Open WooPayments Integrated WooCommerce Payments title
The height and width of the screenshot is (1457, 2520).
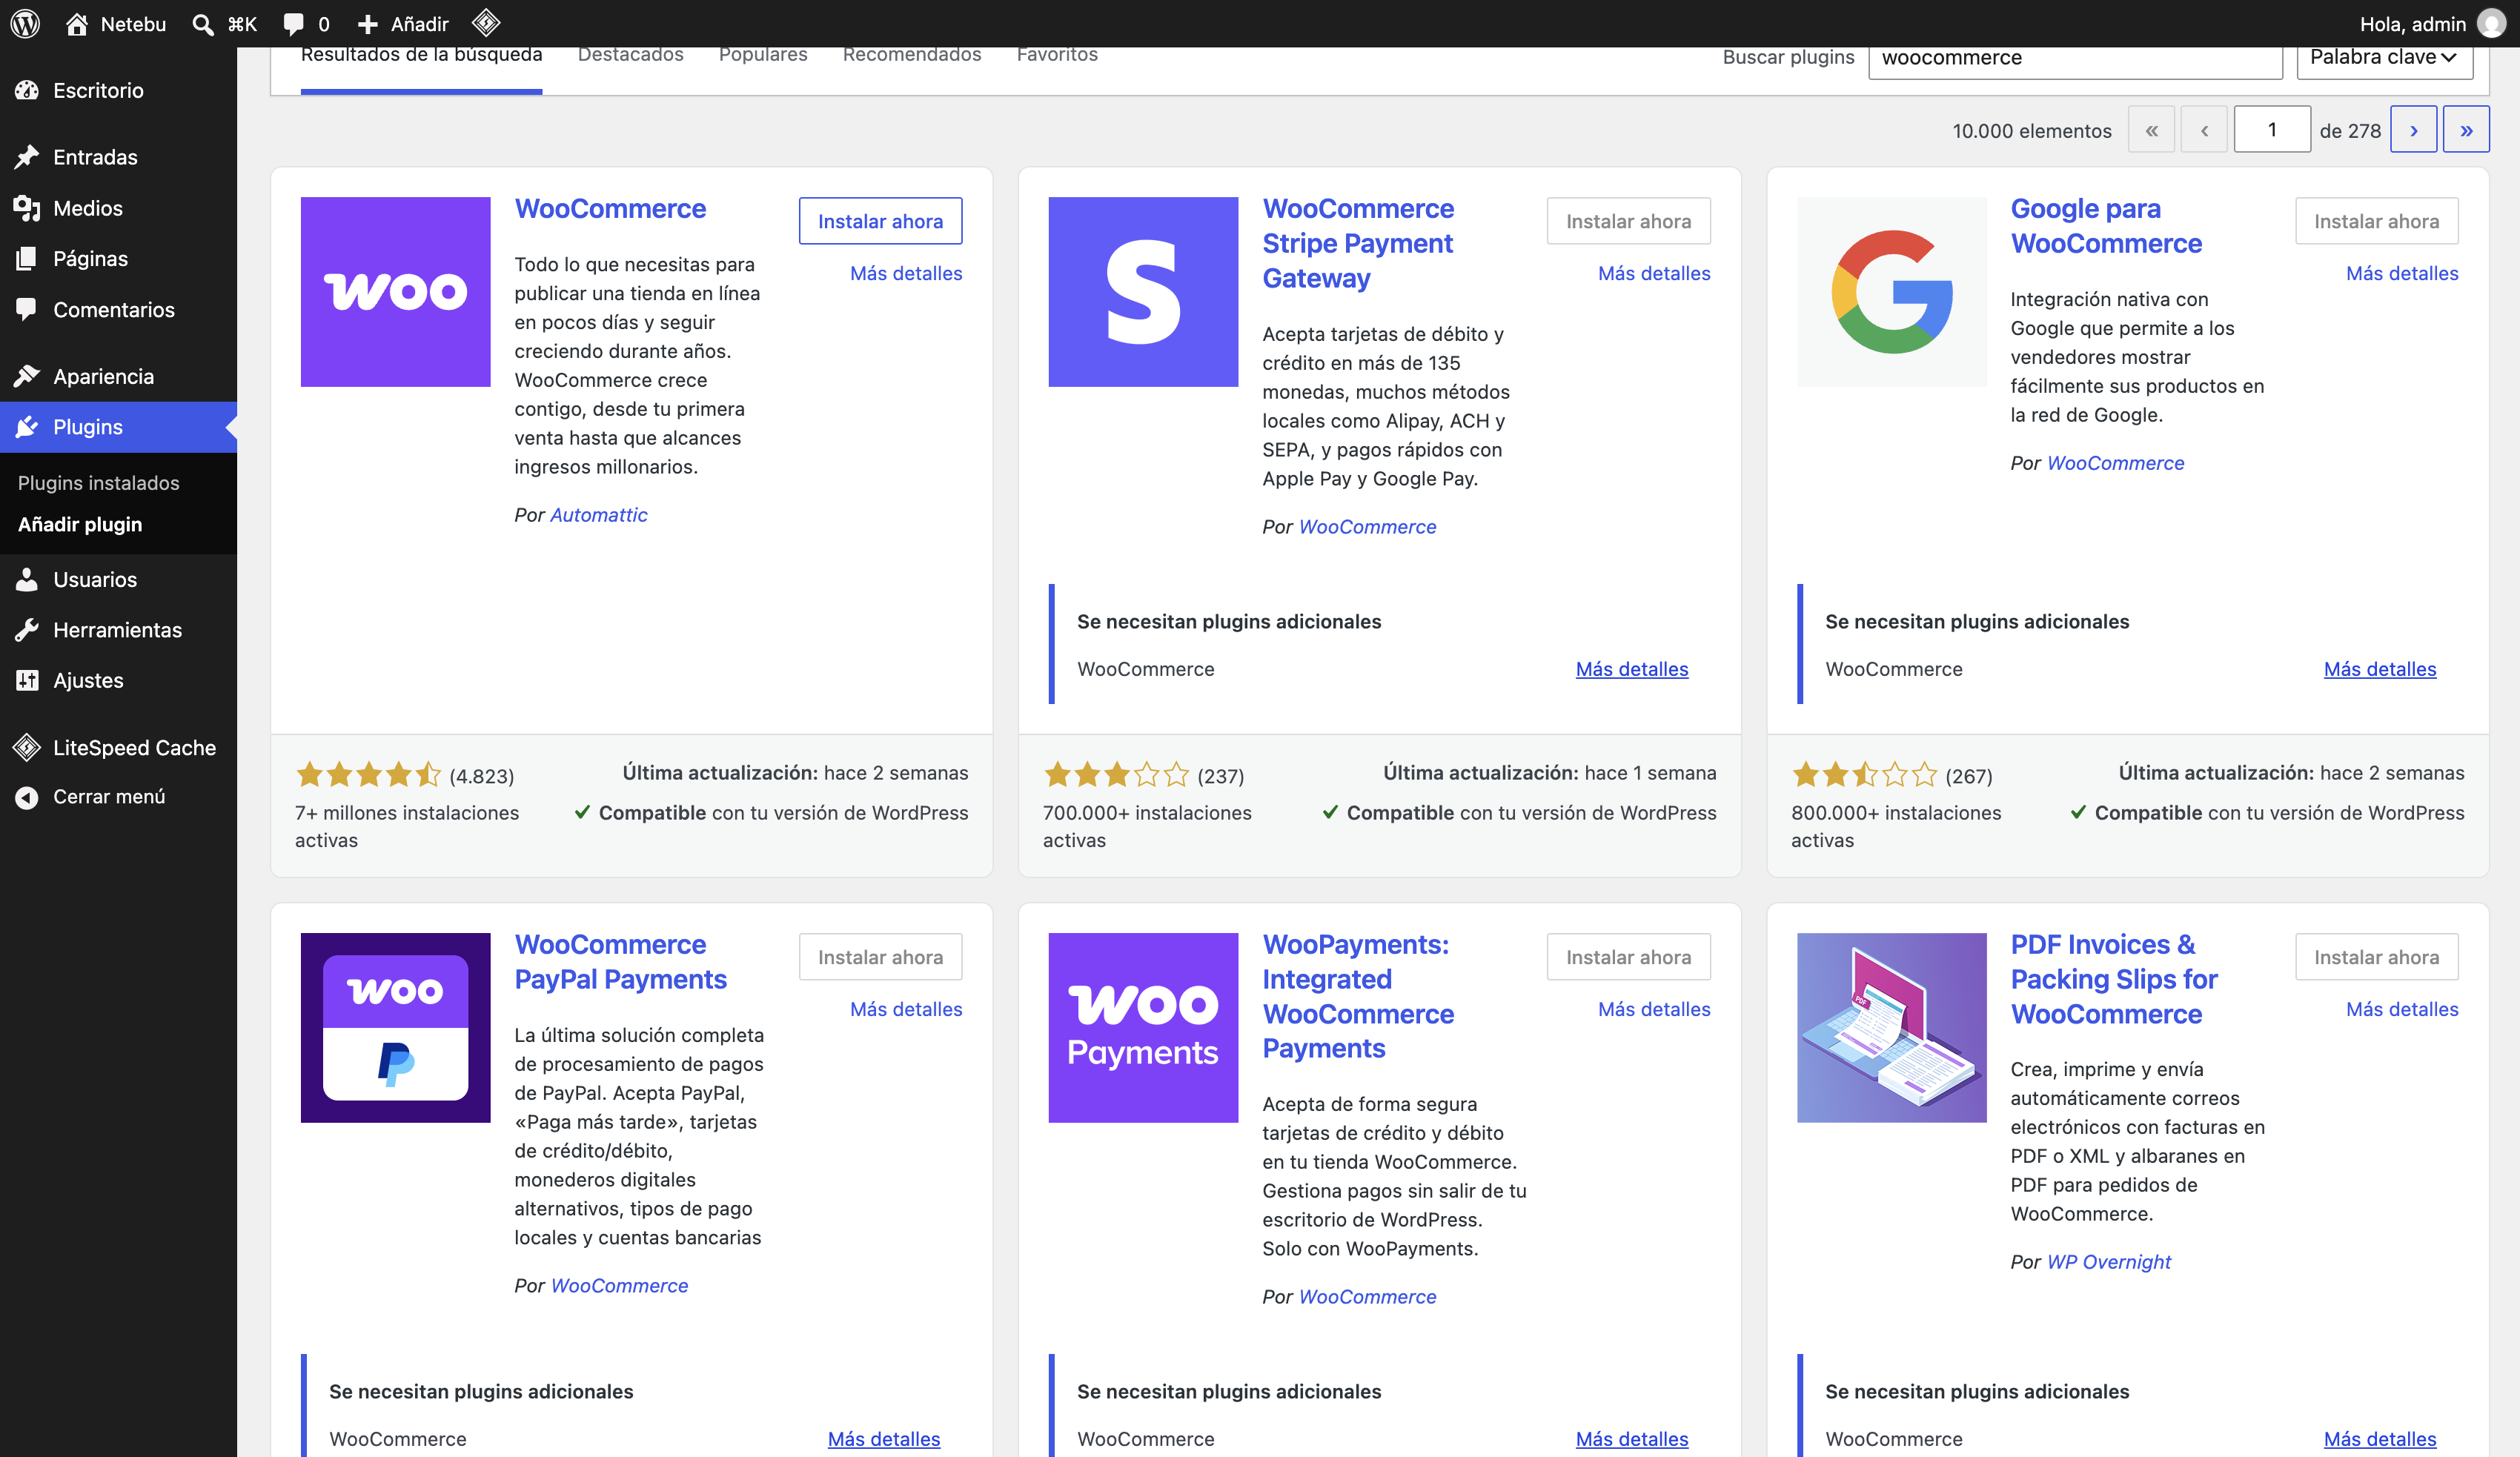coord(1358,996)
